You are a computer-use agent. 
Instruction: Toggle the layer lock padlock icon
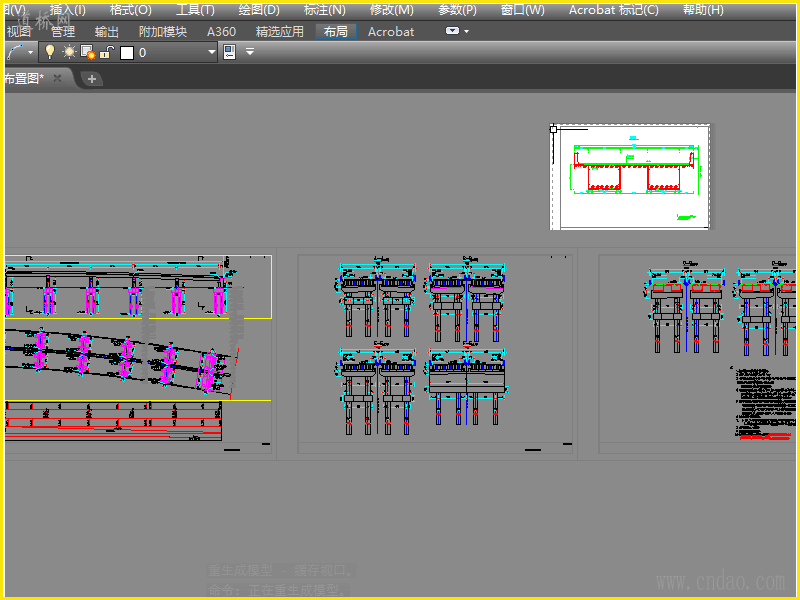[x=106, y=52]
